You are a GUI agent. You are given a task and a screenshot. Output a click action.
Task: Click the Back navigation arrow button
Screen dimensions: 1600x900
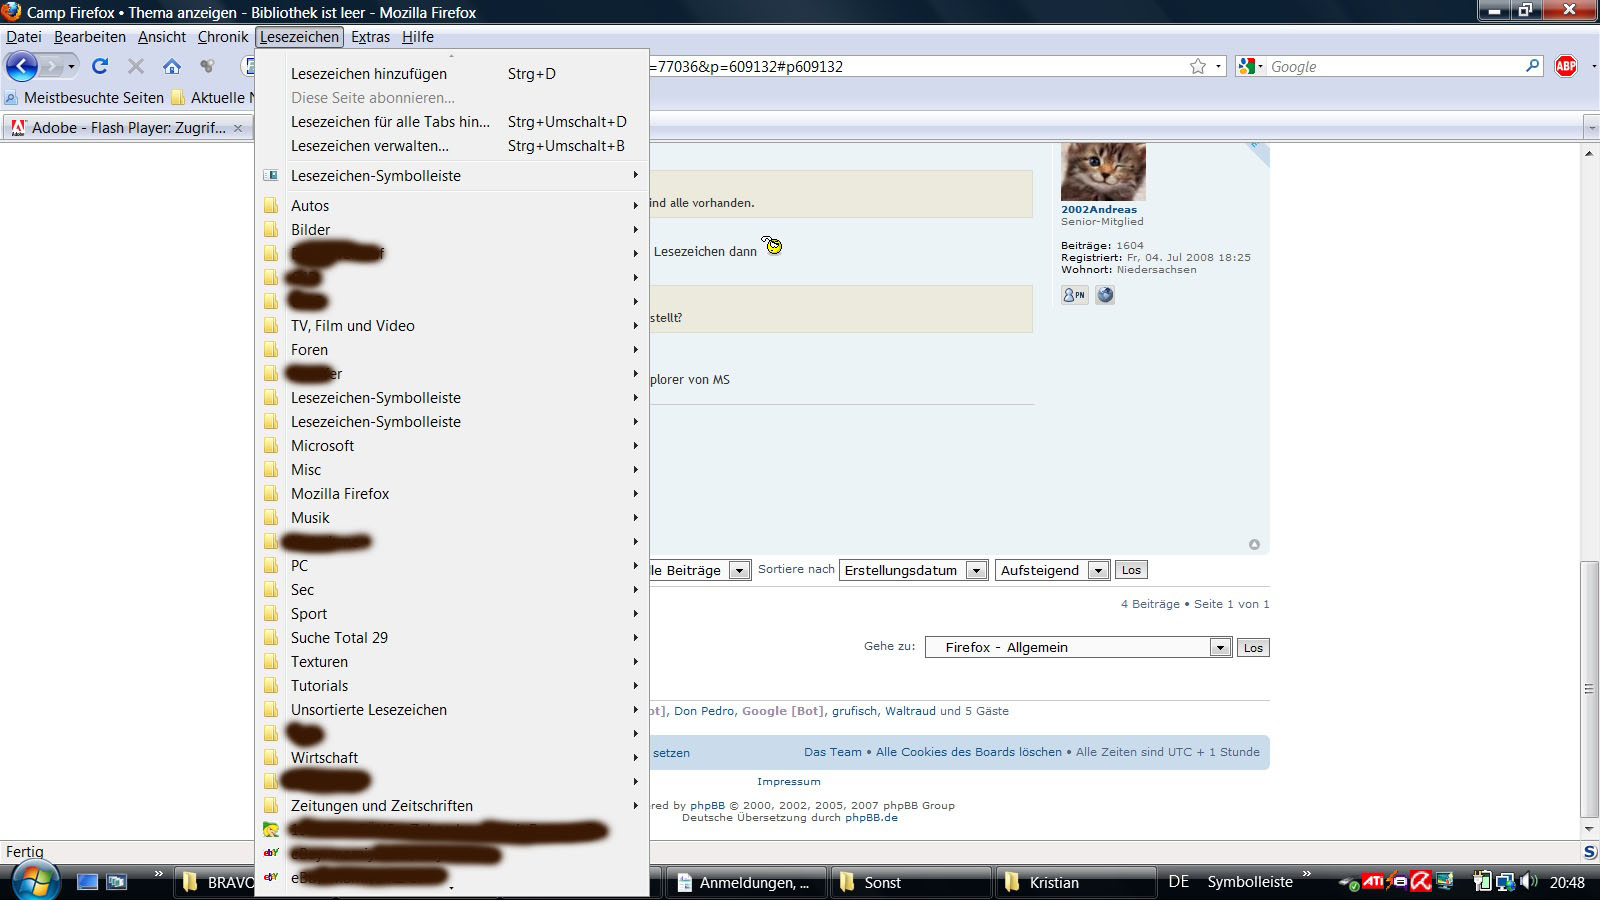[22, 67]
